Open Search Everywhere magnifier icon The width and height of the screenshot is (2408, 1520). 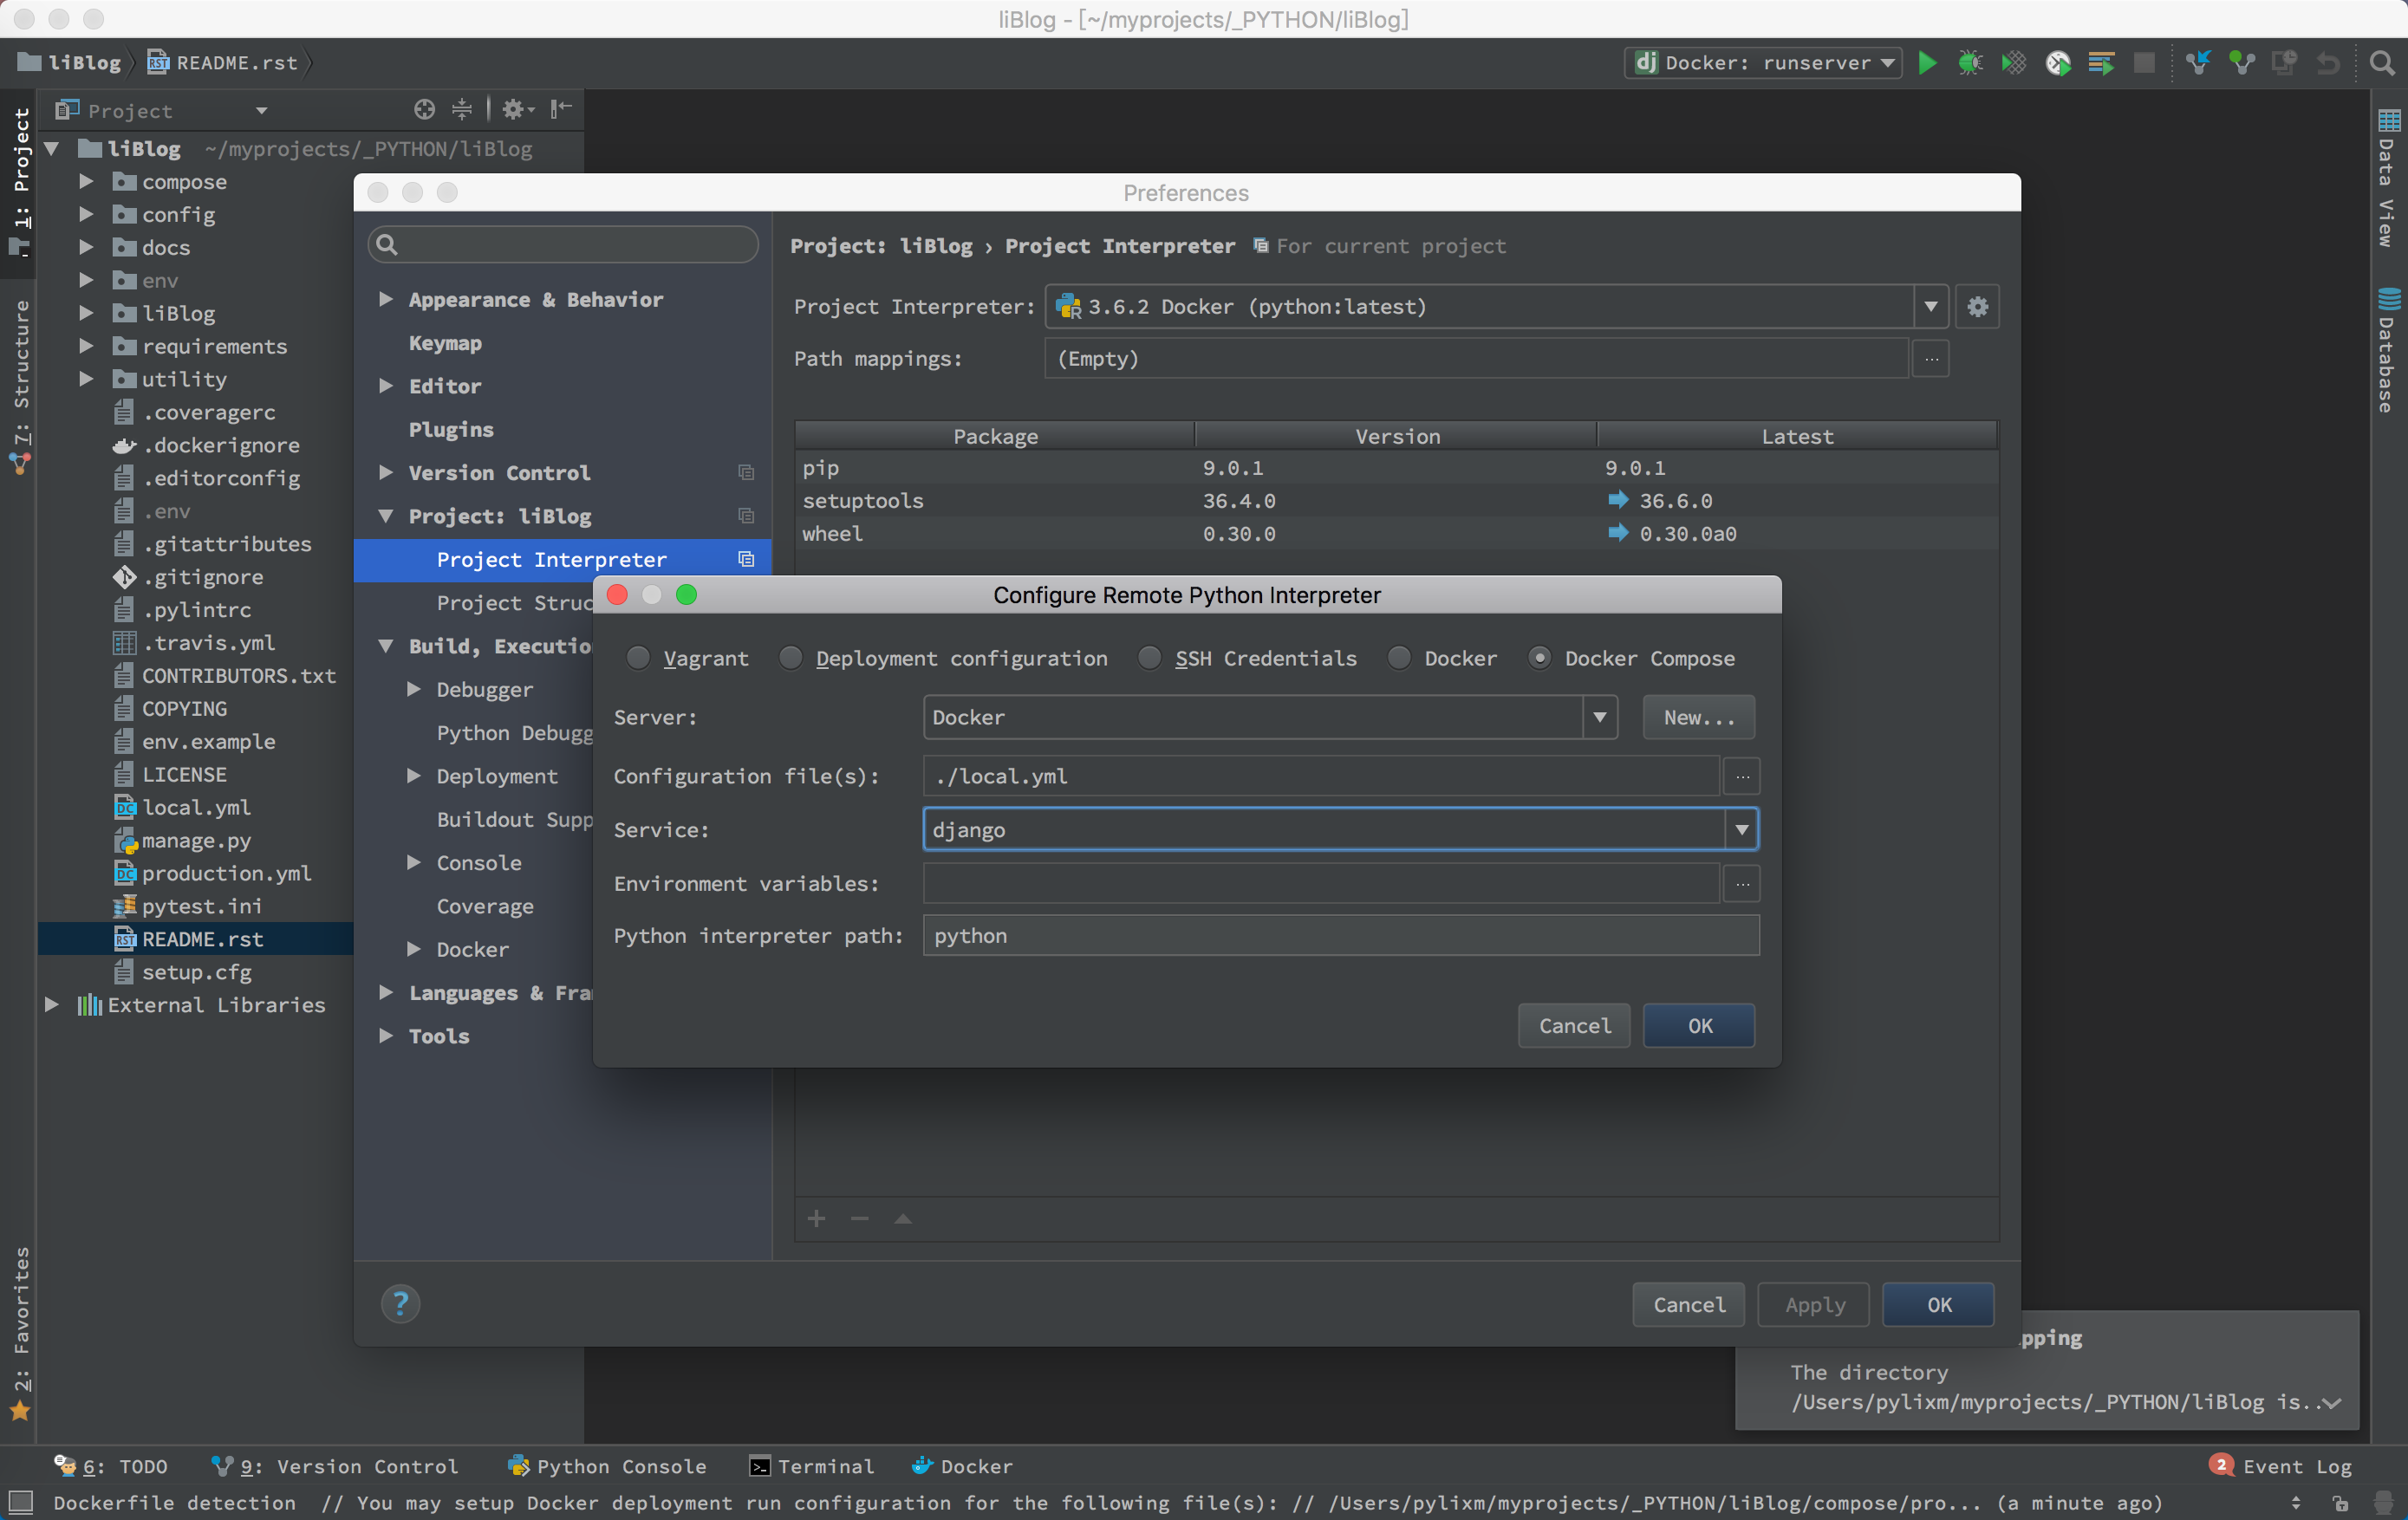point(2382,63)
